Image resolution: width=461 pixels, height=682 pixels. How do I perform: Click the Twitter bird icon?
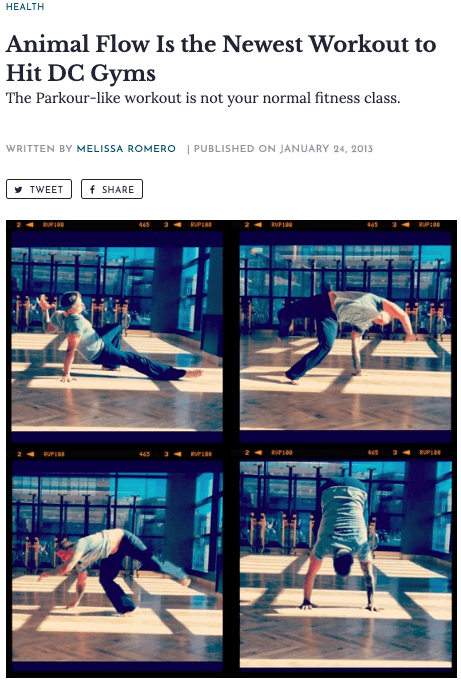18,190
